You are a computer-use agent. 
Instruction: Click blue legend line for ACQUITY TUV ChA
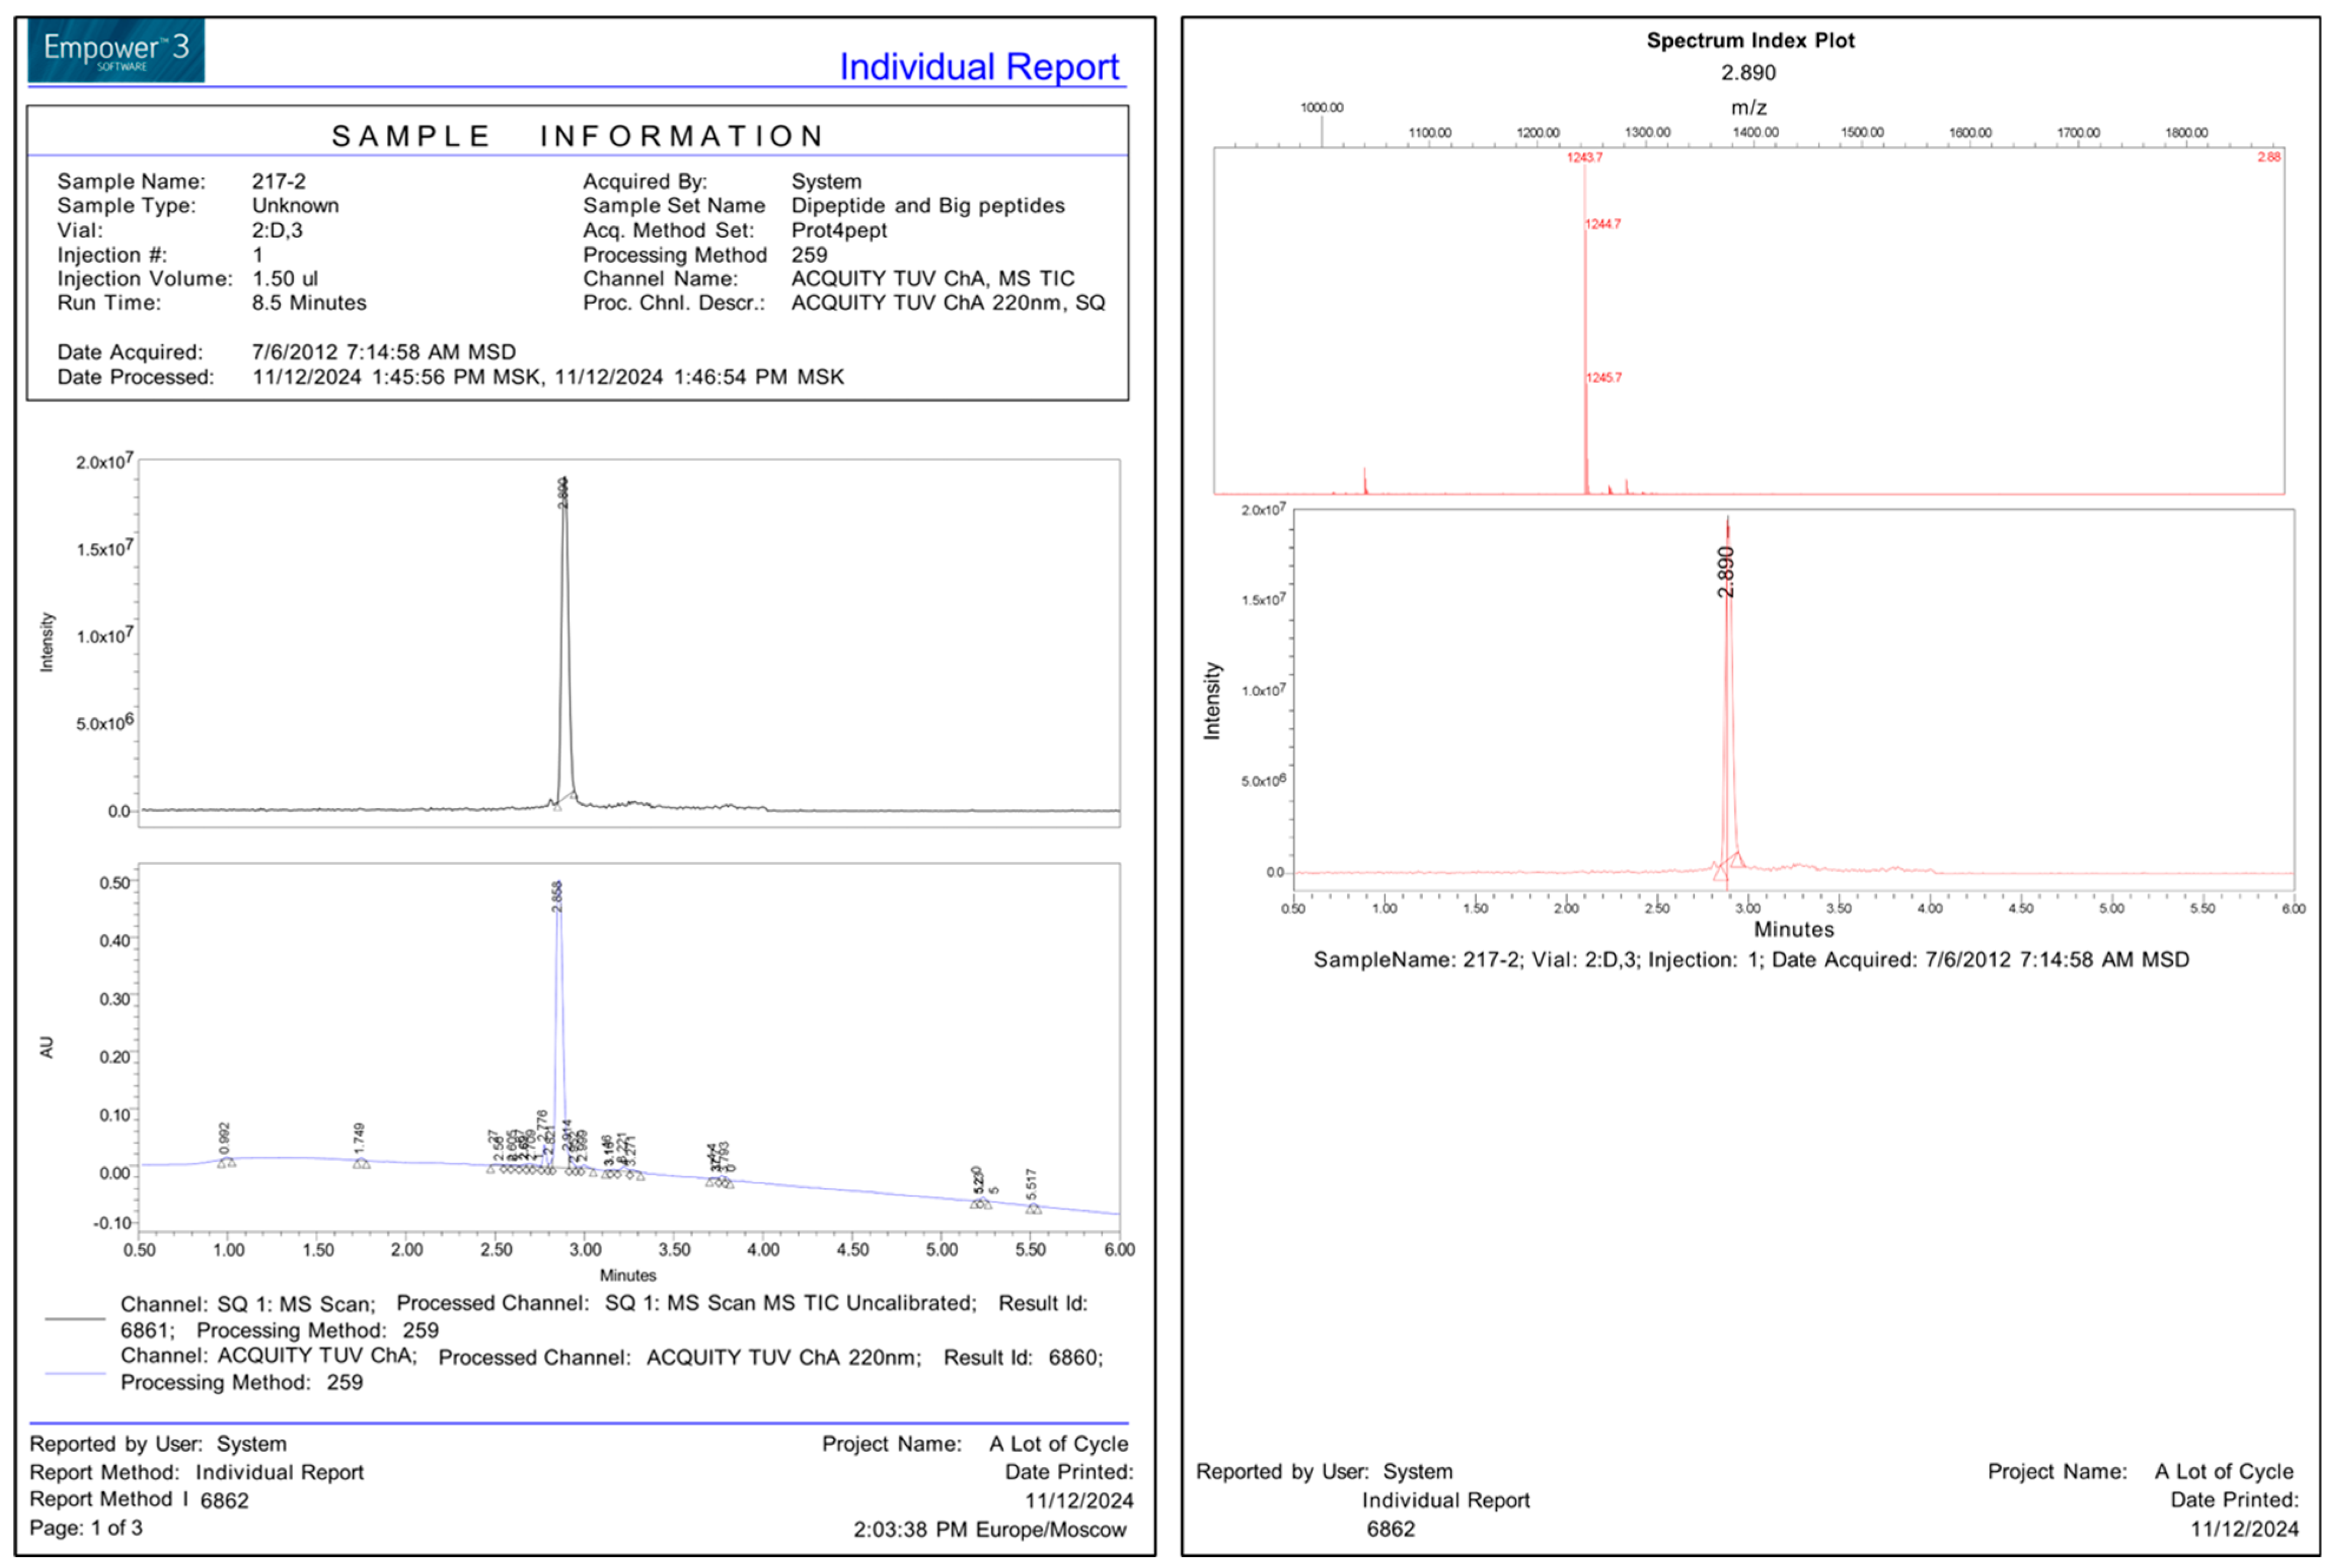[x=75, y=1373]
